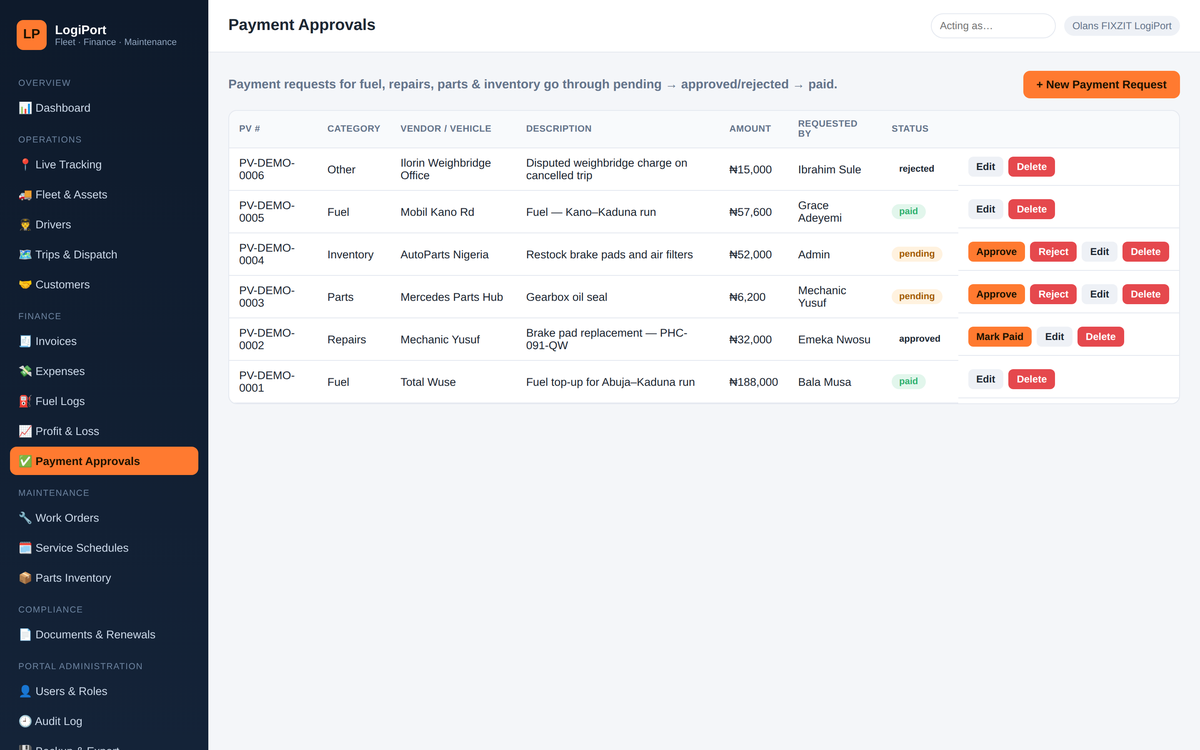This screenshot has height=750, width=1200.
Task: Click the Inventory category cell
Action: click(x=350, y=254)
